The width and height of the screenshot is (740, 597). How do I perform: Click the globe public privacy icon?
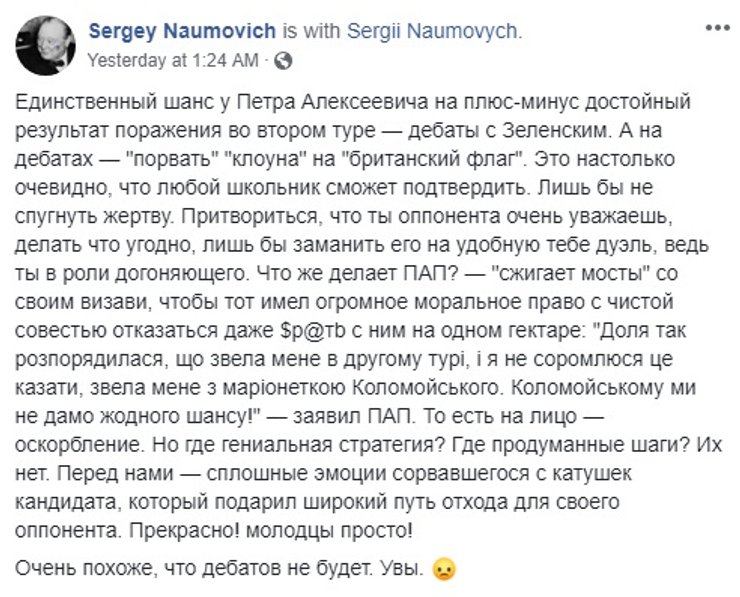coord(283,61)
